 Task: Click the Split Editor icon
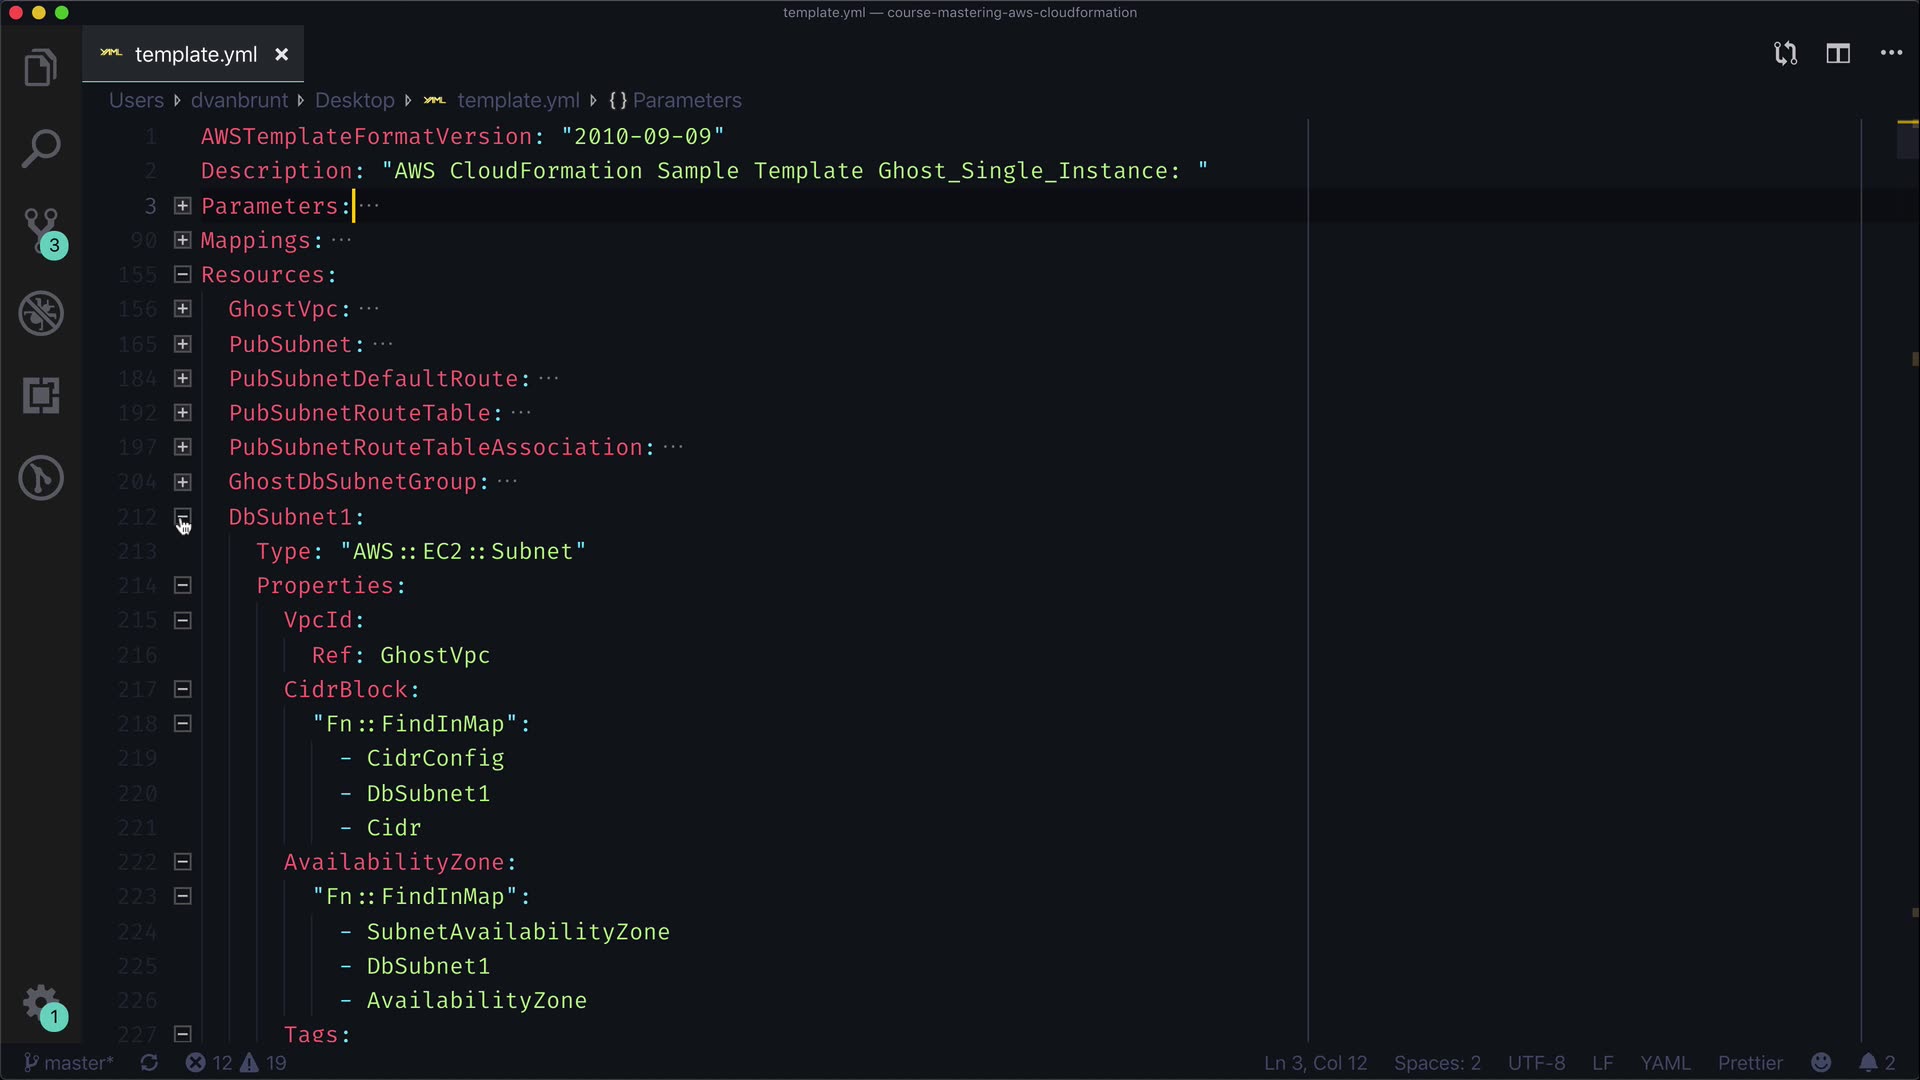click(1838, 54)
